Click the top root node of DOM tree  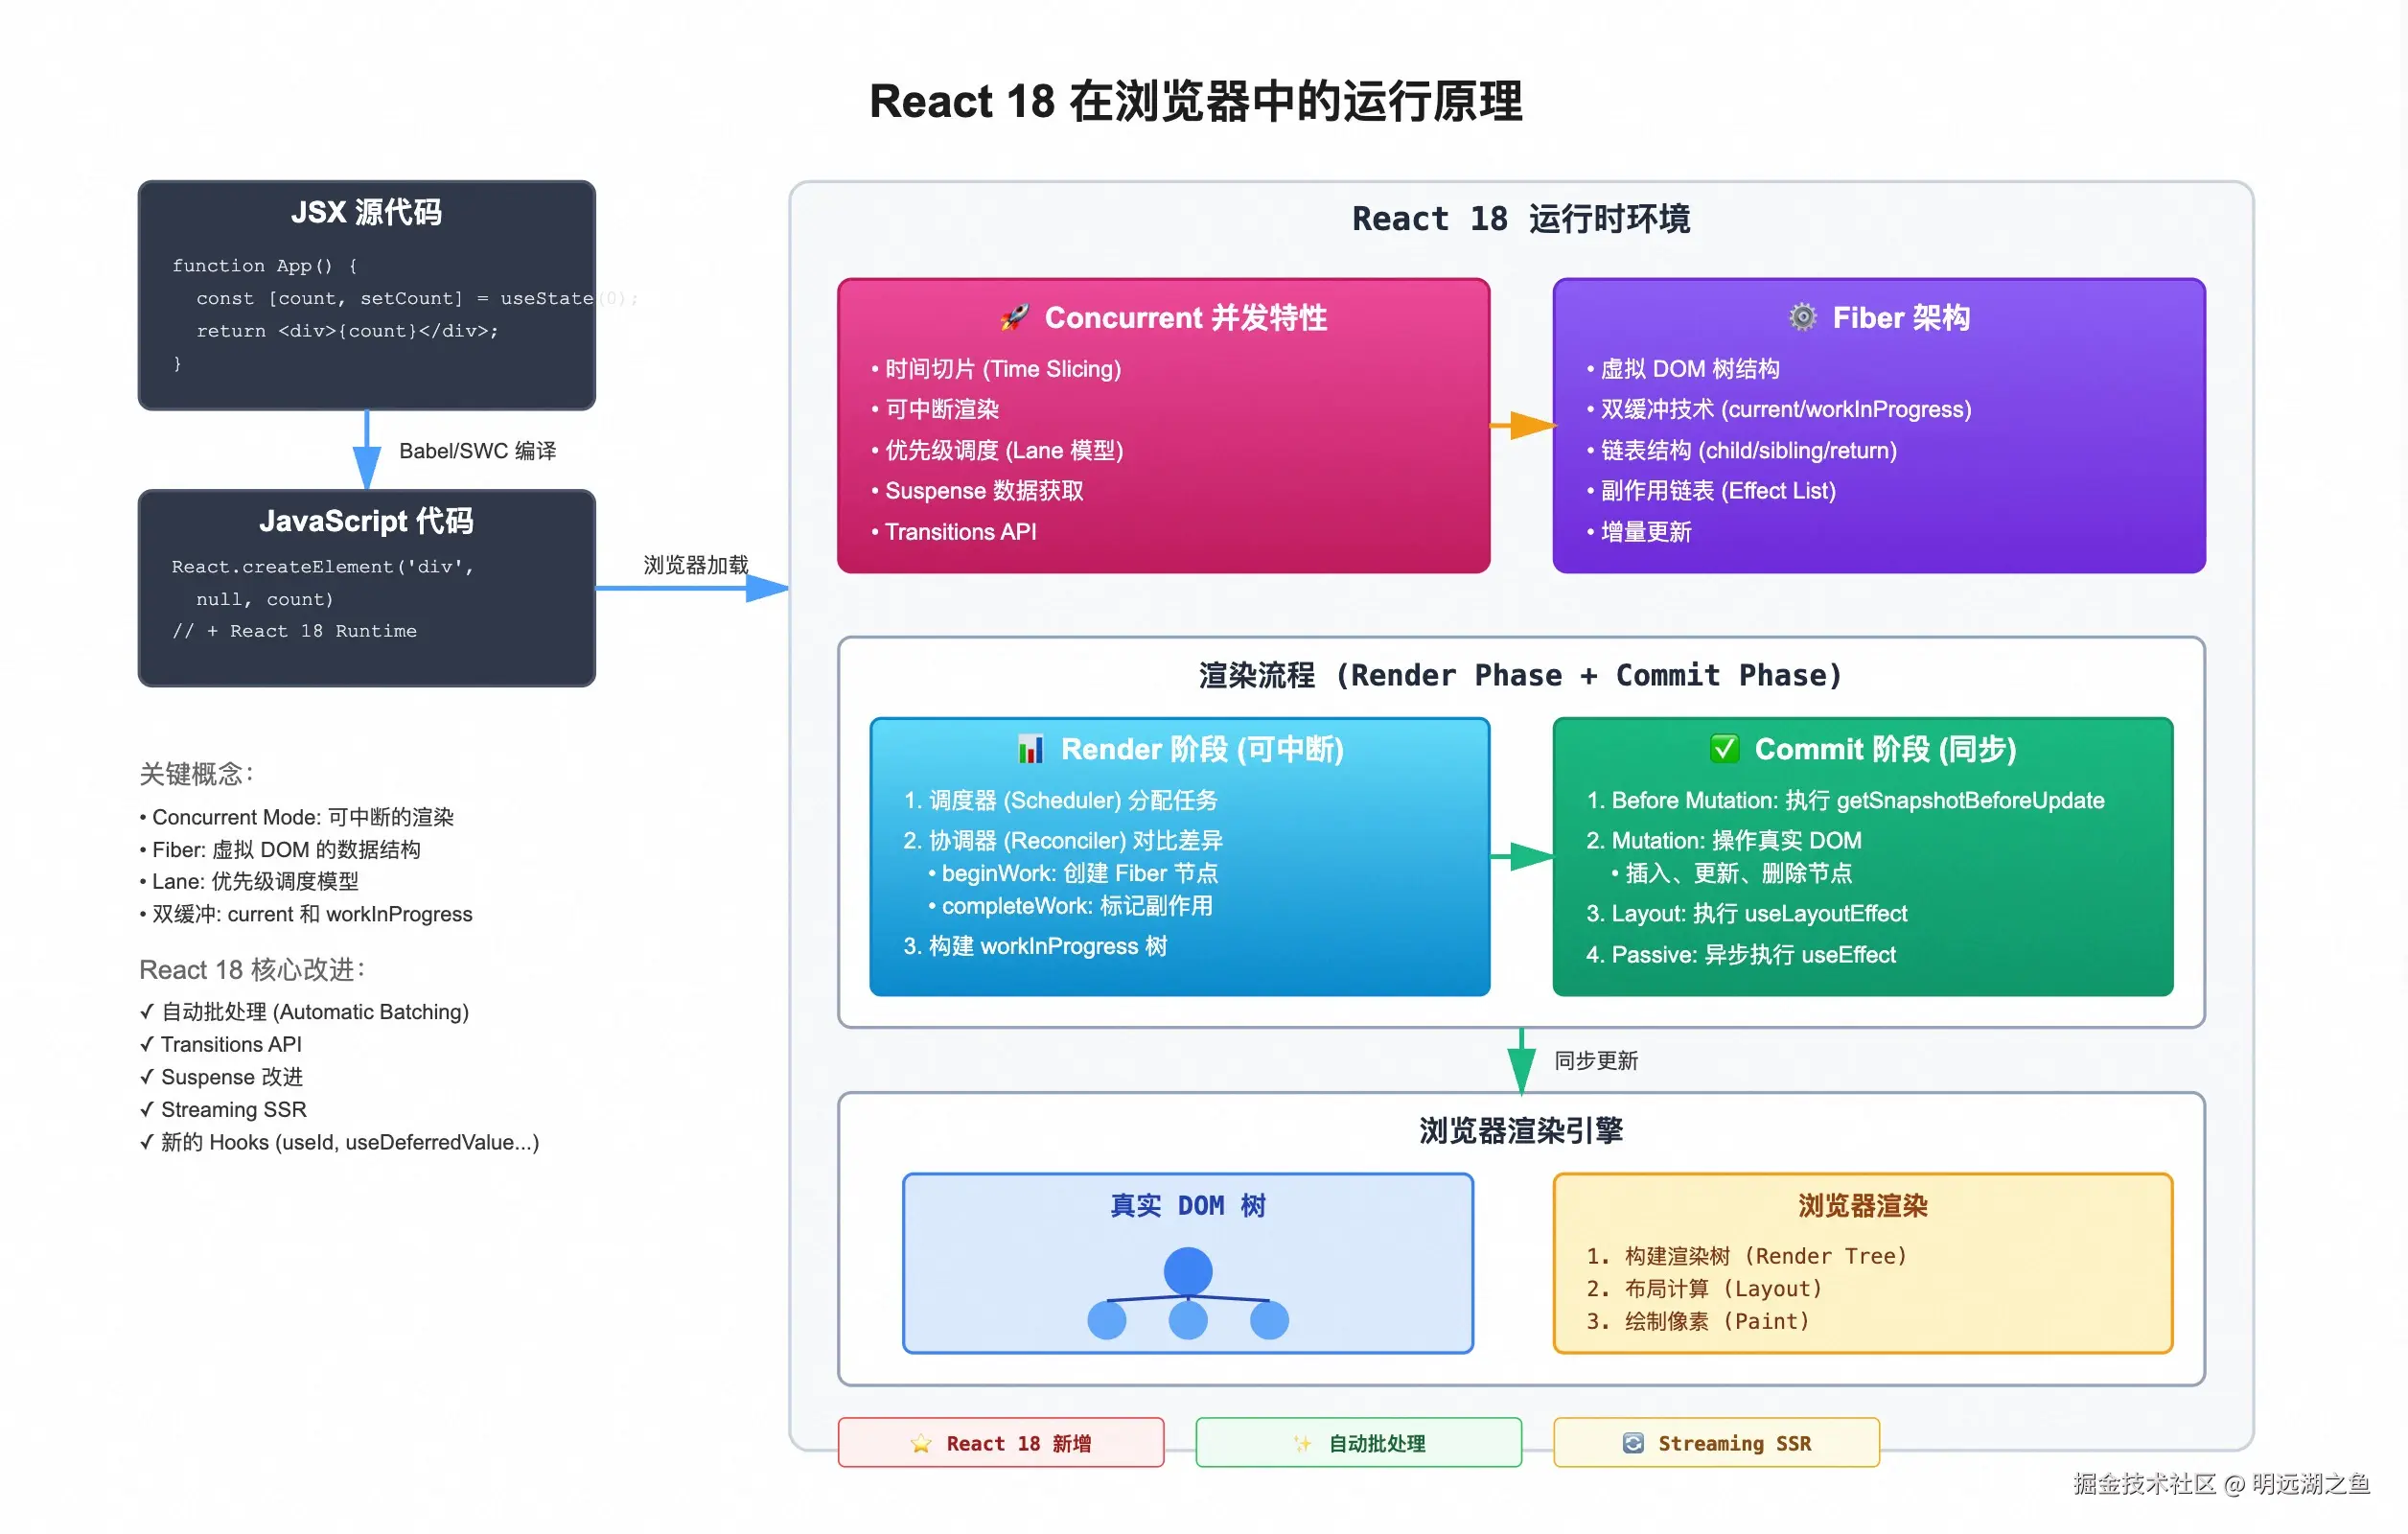tap(1188, 1271)
